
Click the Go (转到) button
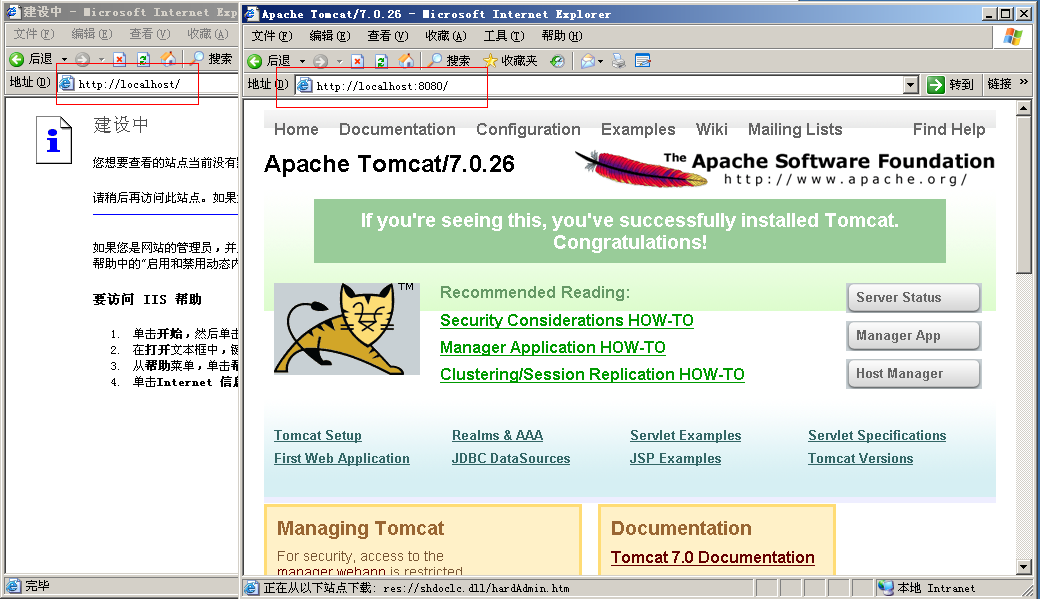950,84
